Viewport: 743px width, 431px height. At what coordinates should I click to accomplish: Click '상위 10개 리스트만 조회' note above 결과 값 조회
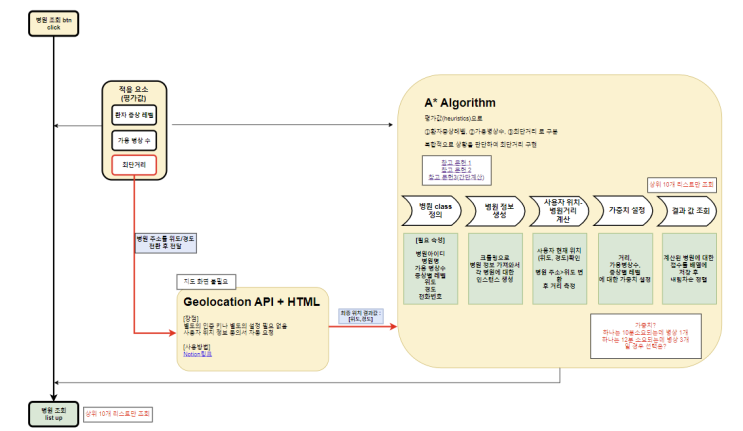click(x=682, y=185)
